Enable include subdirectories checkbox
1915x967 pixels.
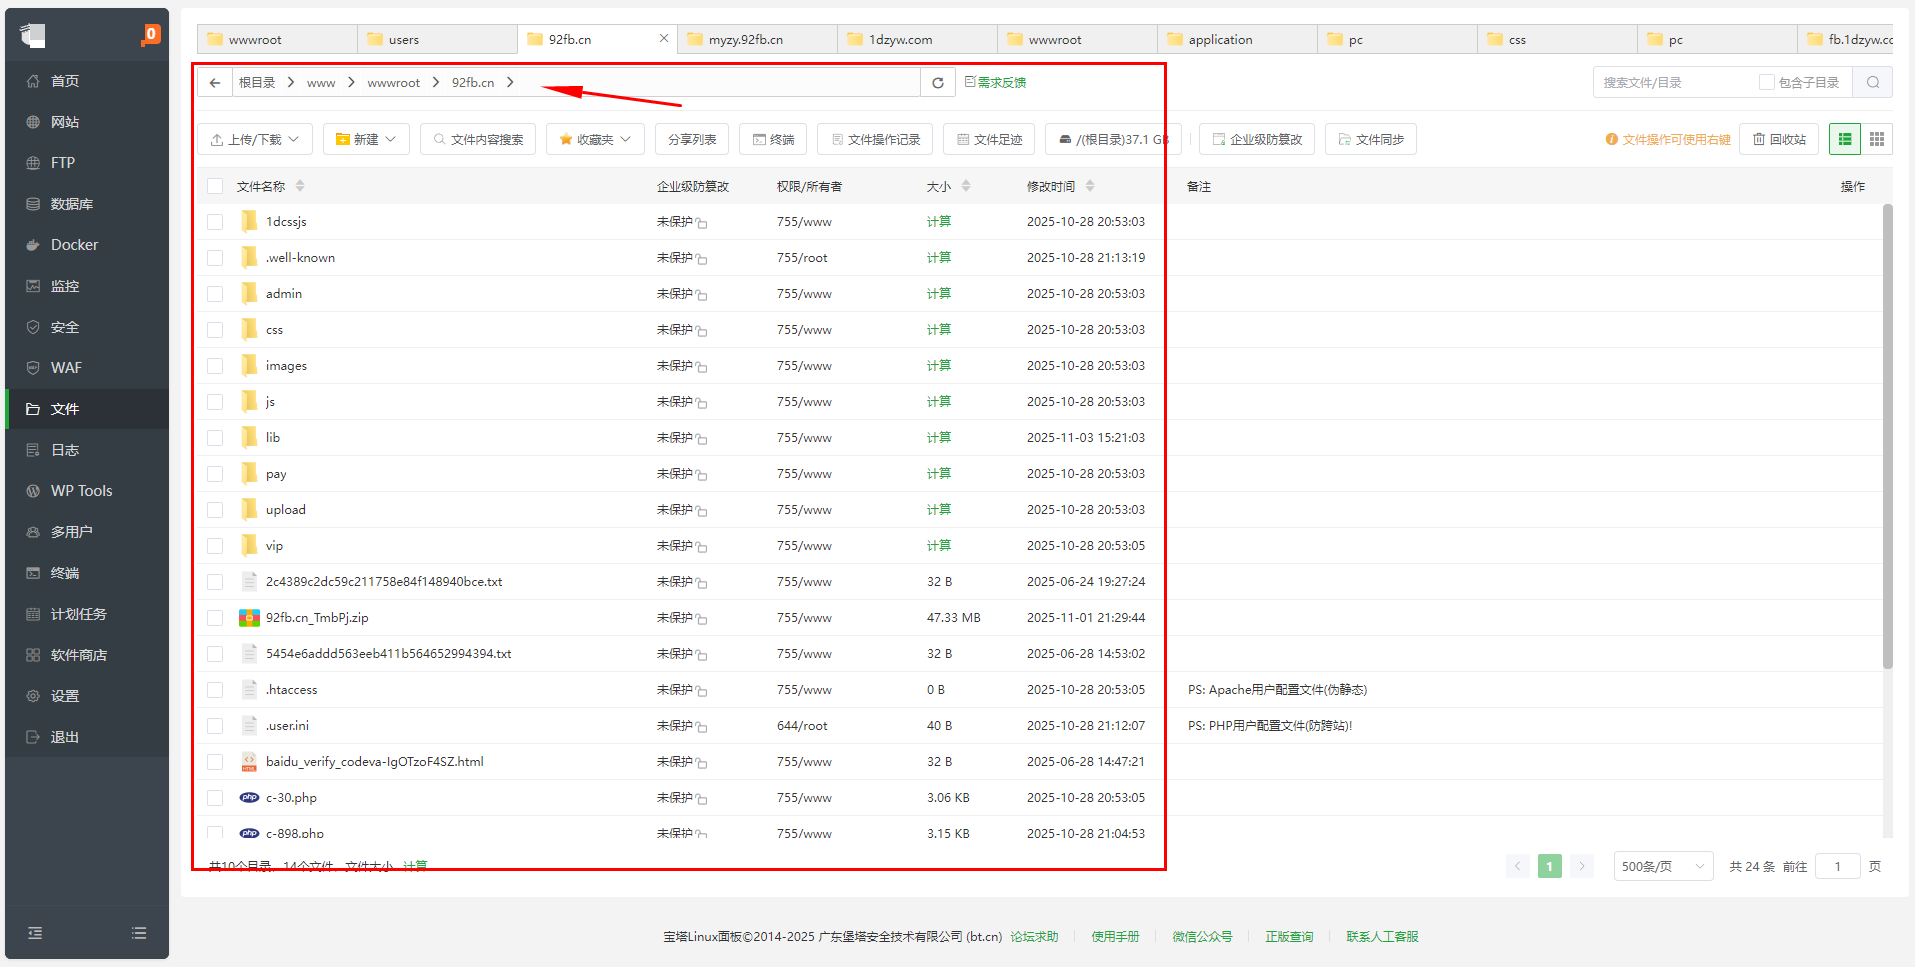pos(1767,83)
